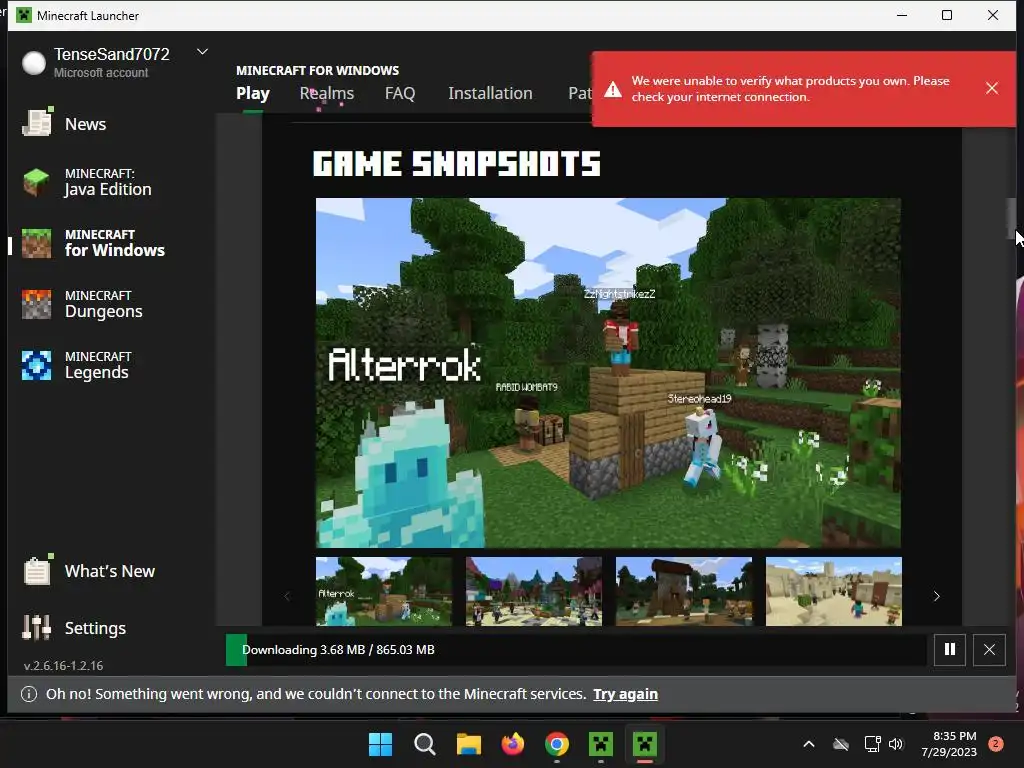Image resolution: width=1024 pixels, height=768 pixels.
Task: Click the GAME SNAPSHOTS heading
Action: point(456,163)
